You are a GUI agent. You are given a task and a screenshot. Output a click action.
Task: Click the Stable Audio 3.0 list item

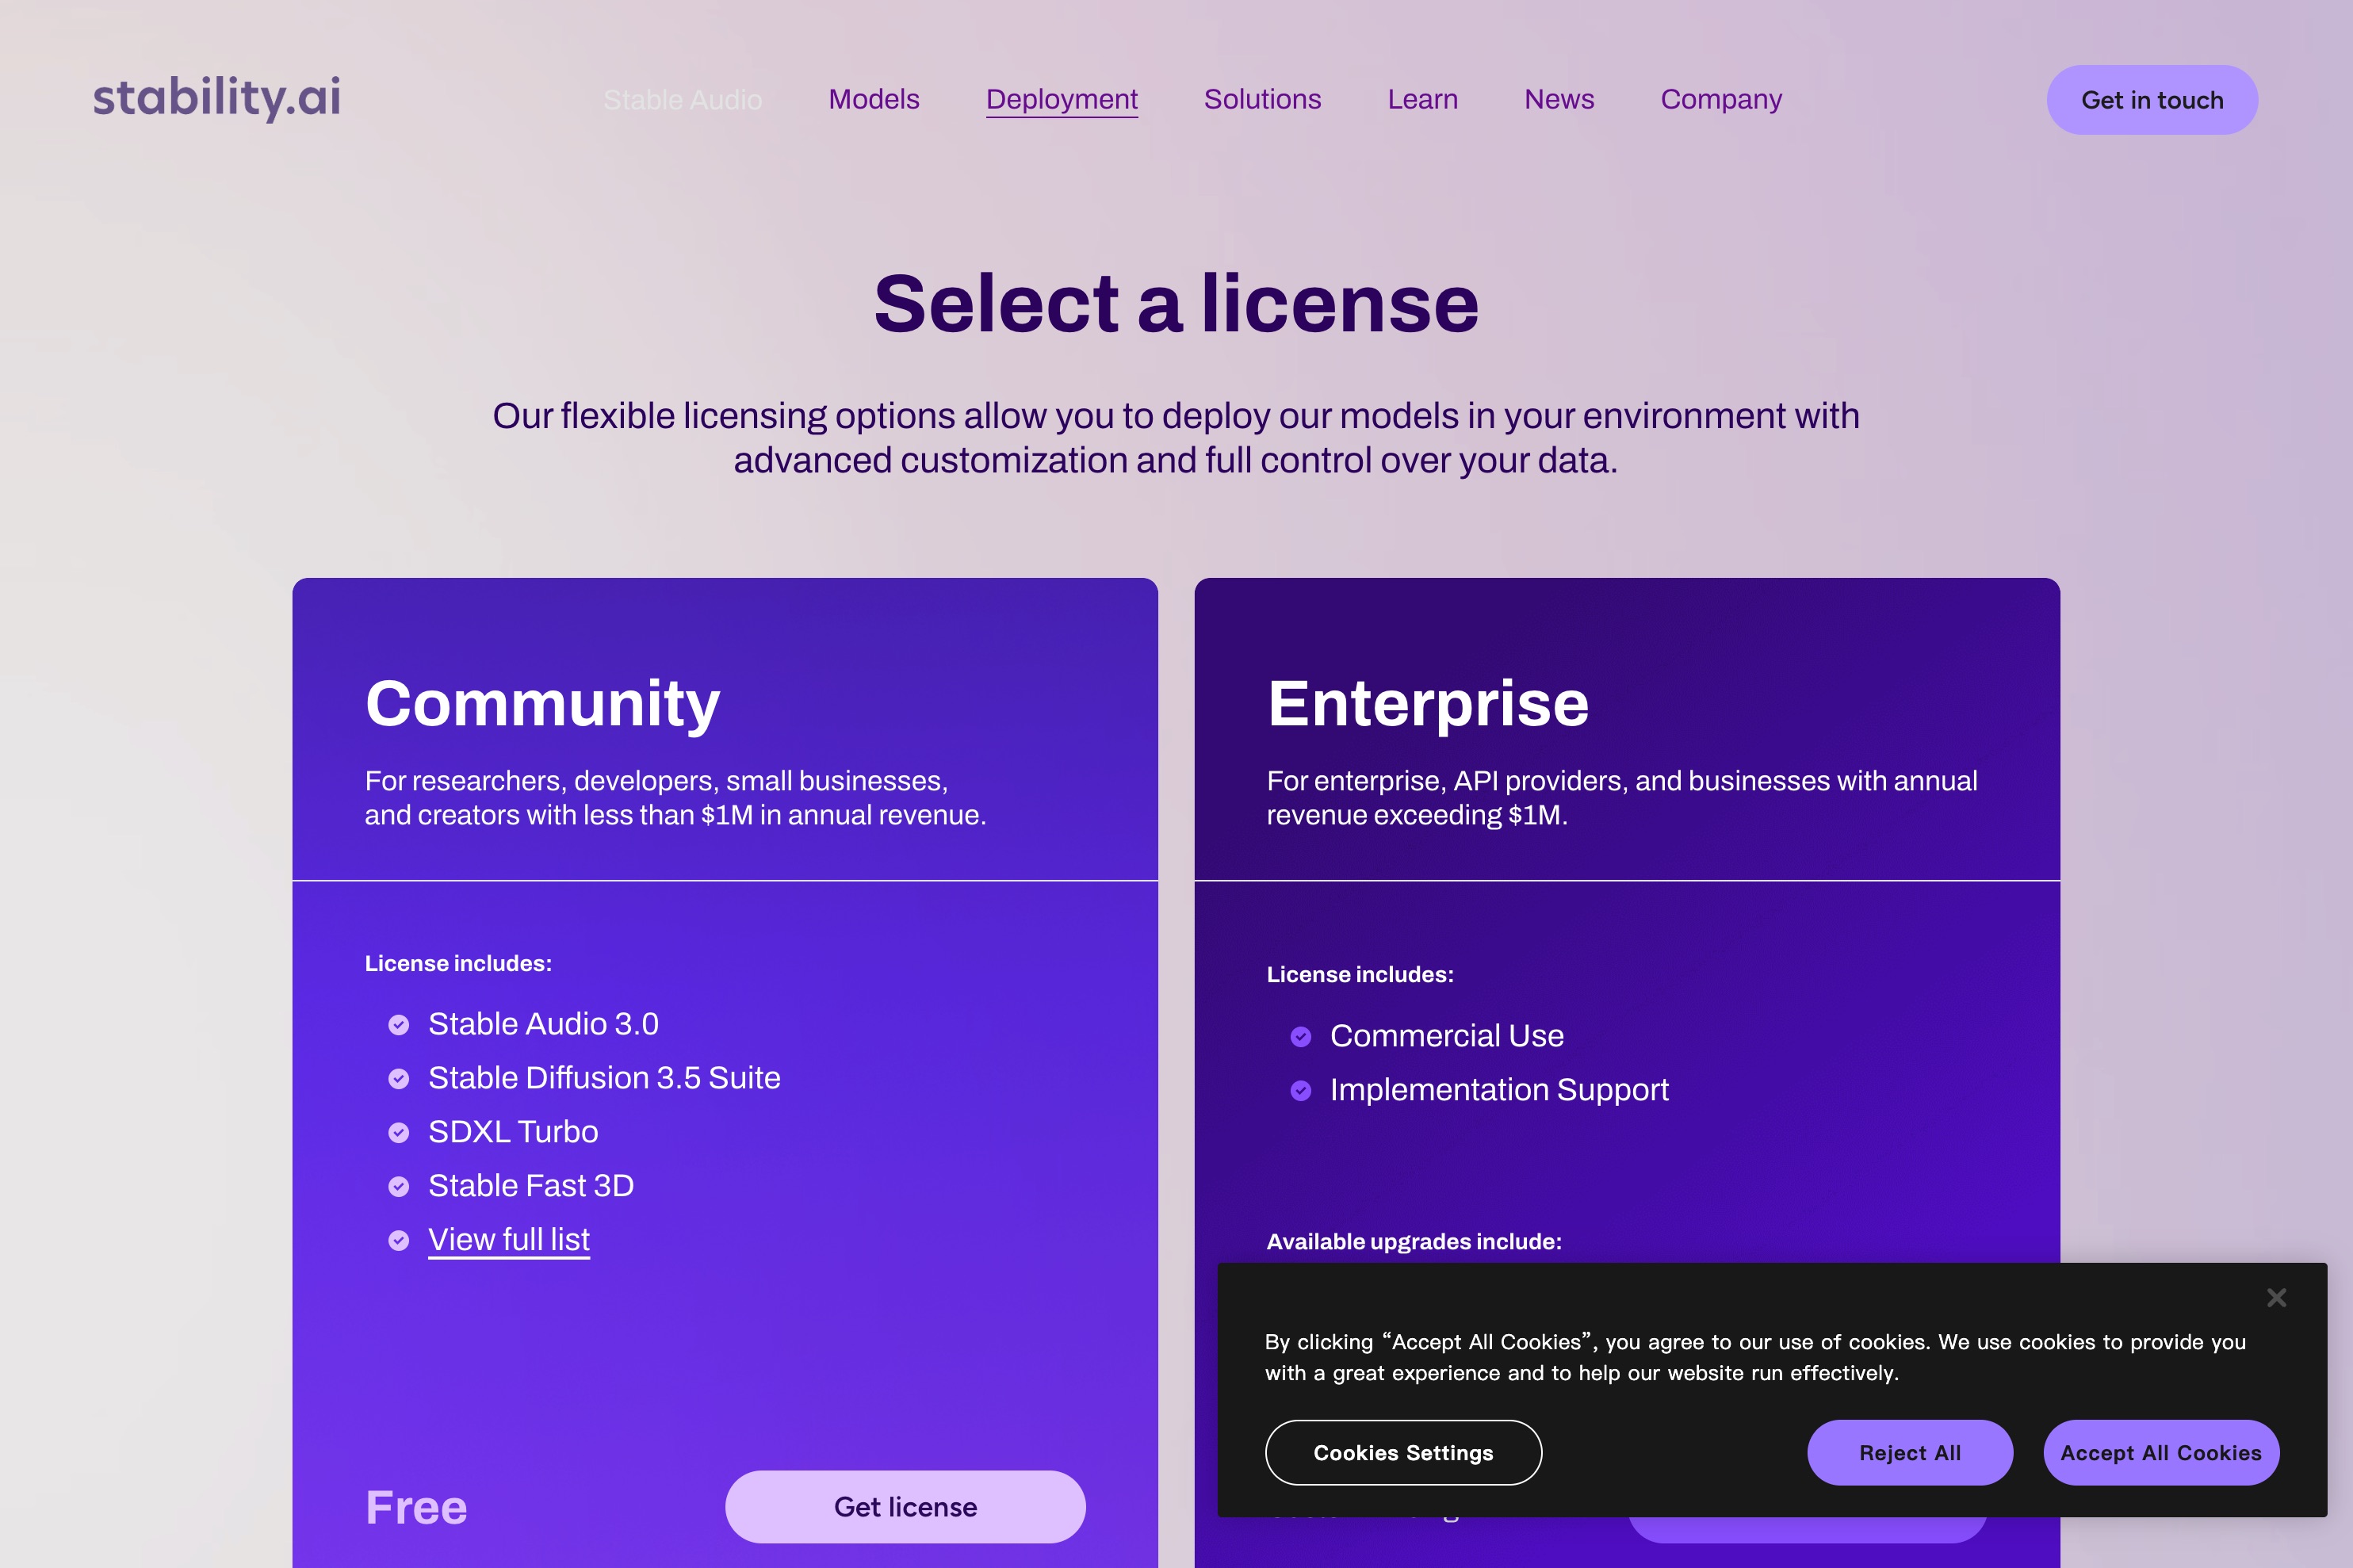point(543,1024)
